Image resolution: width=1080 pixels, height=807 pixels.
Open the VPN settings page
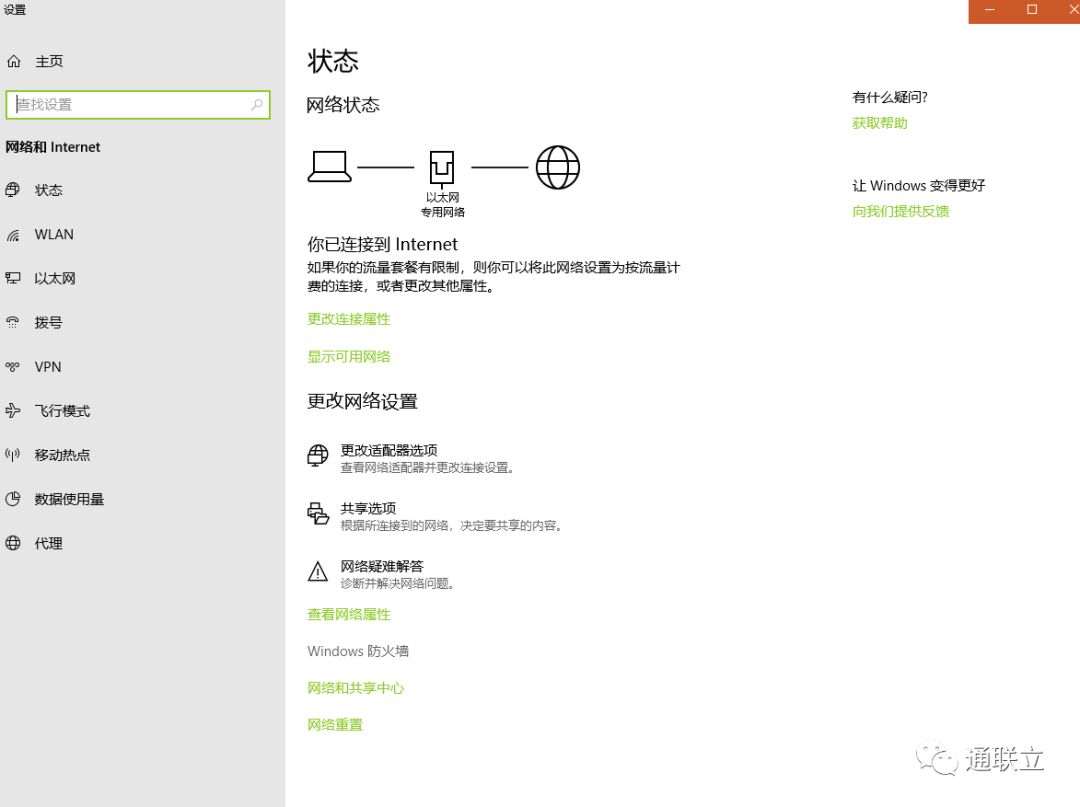click(48, 367)
